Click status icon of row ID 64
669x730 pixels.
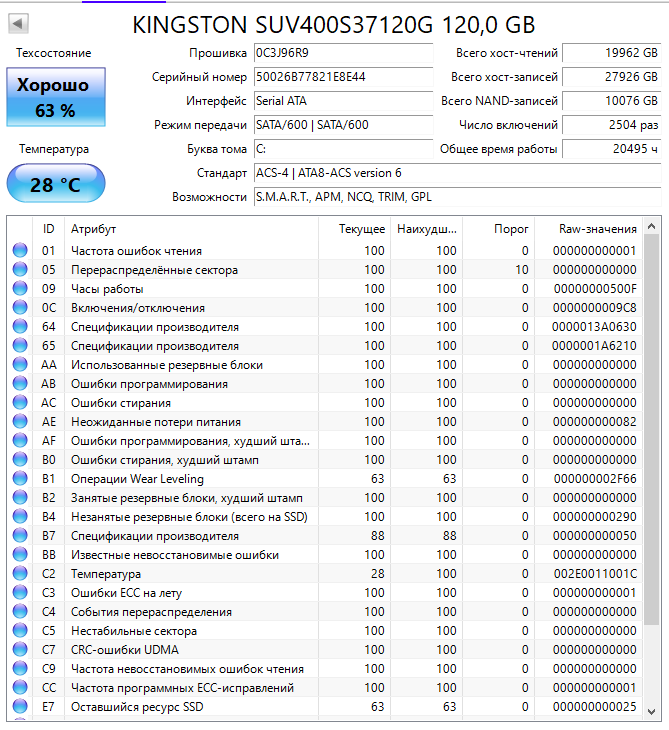click(20, 327)
